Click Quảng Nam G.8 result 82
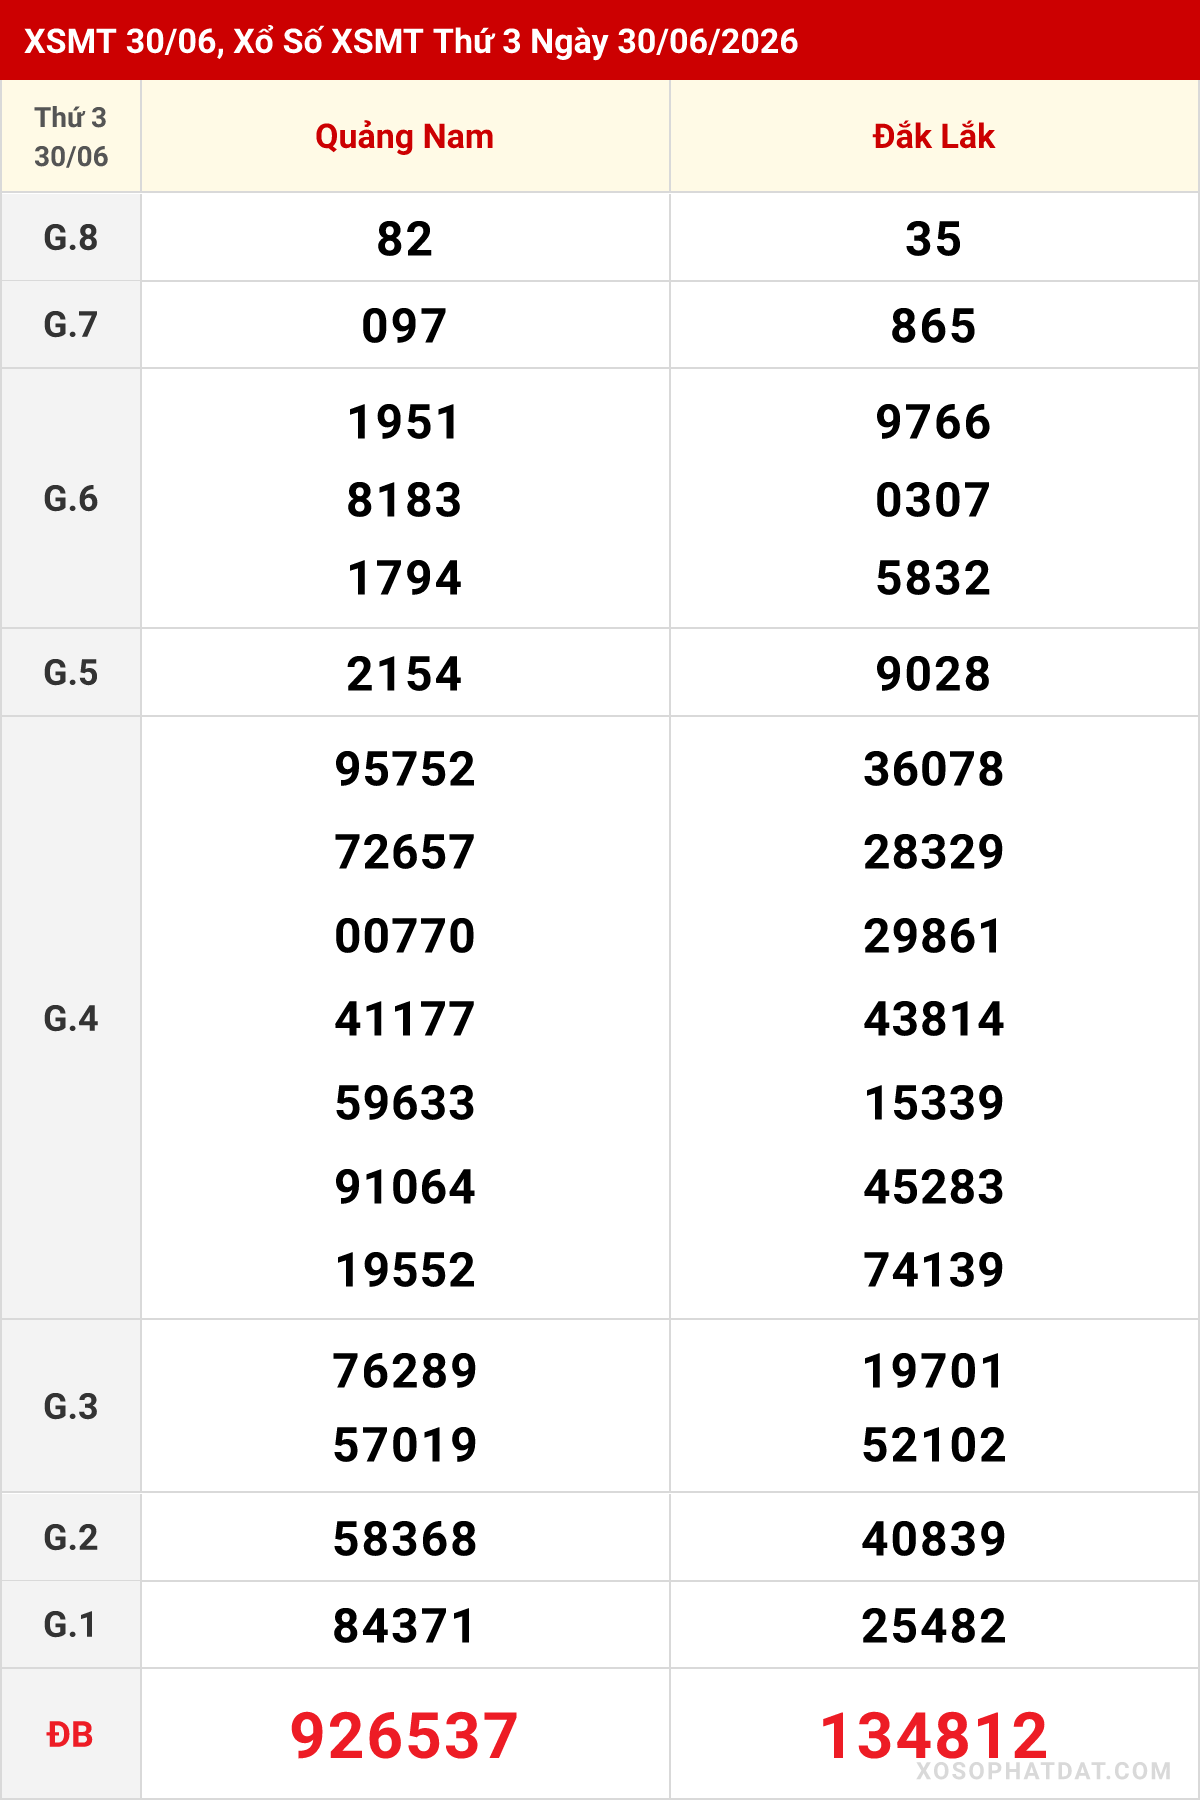Image resolution: width=1200 pixels, height=1800 pixels. pos(404,239)
